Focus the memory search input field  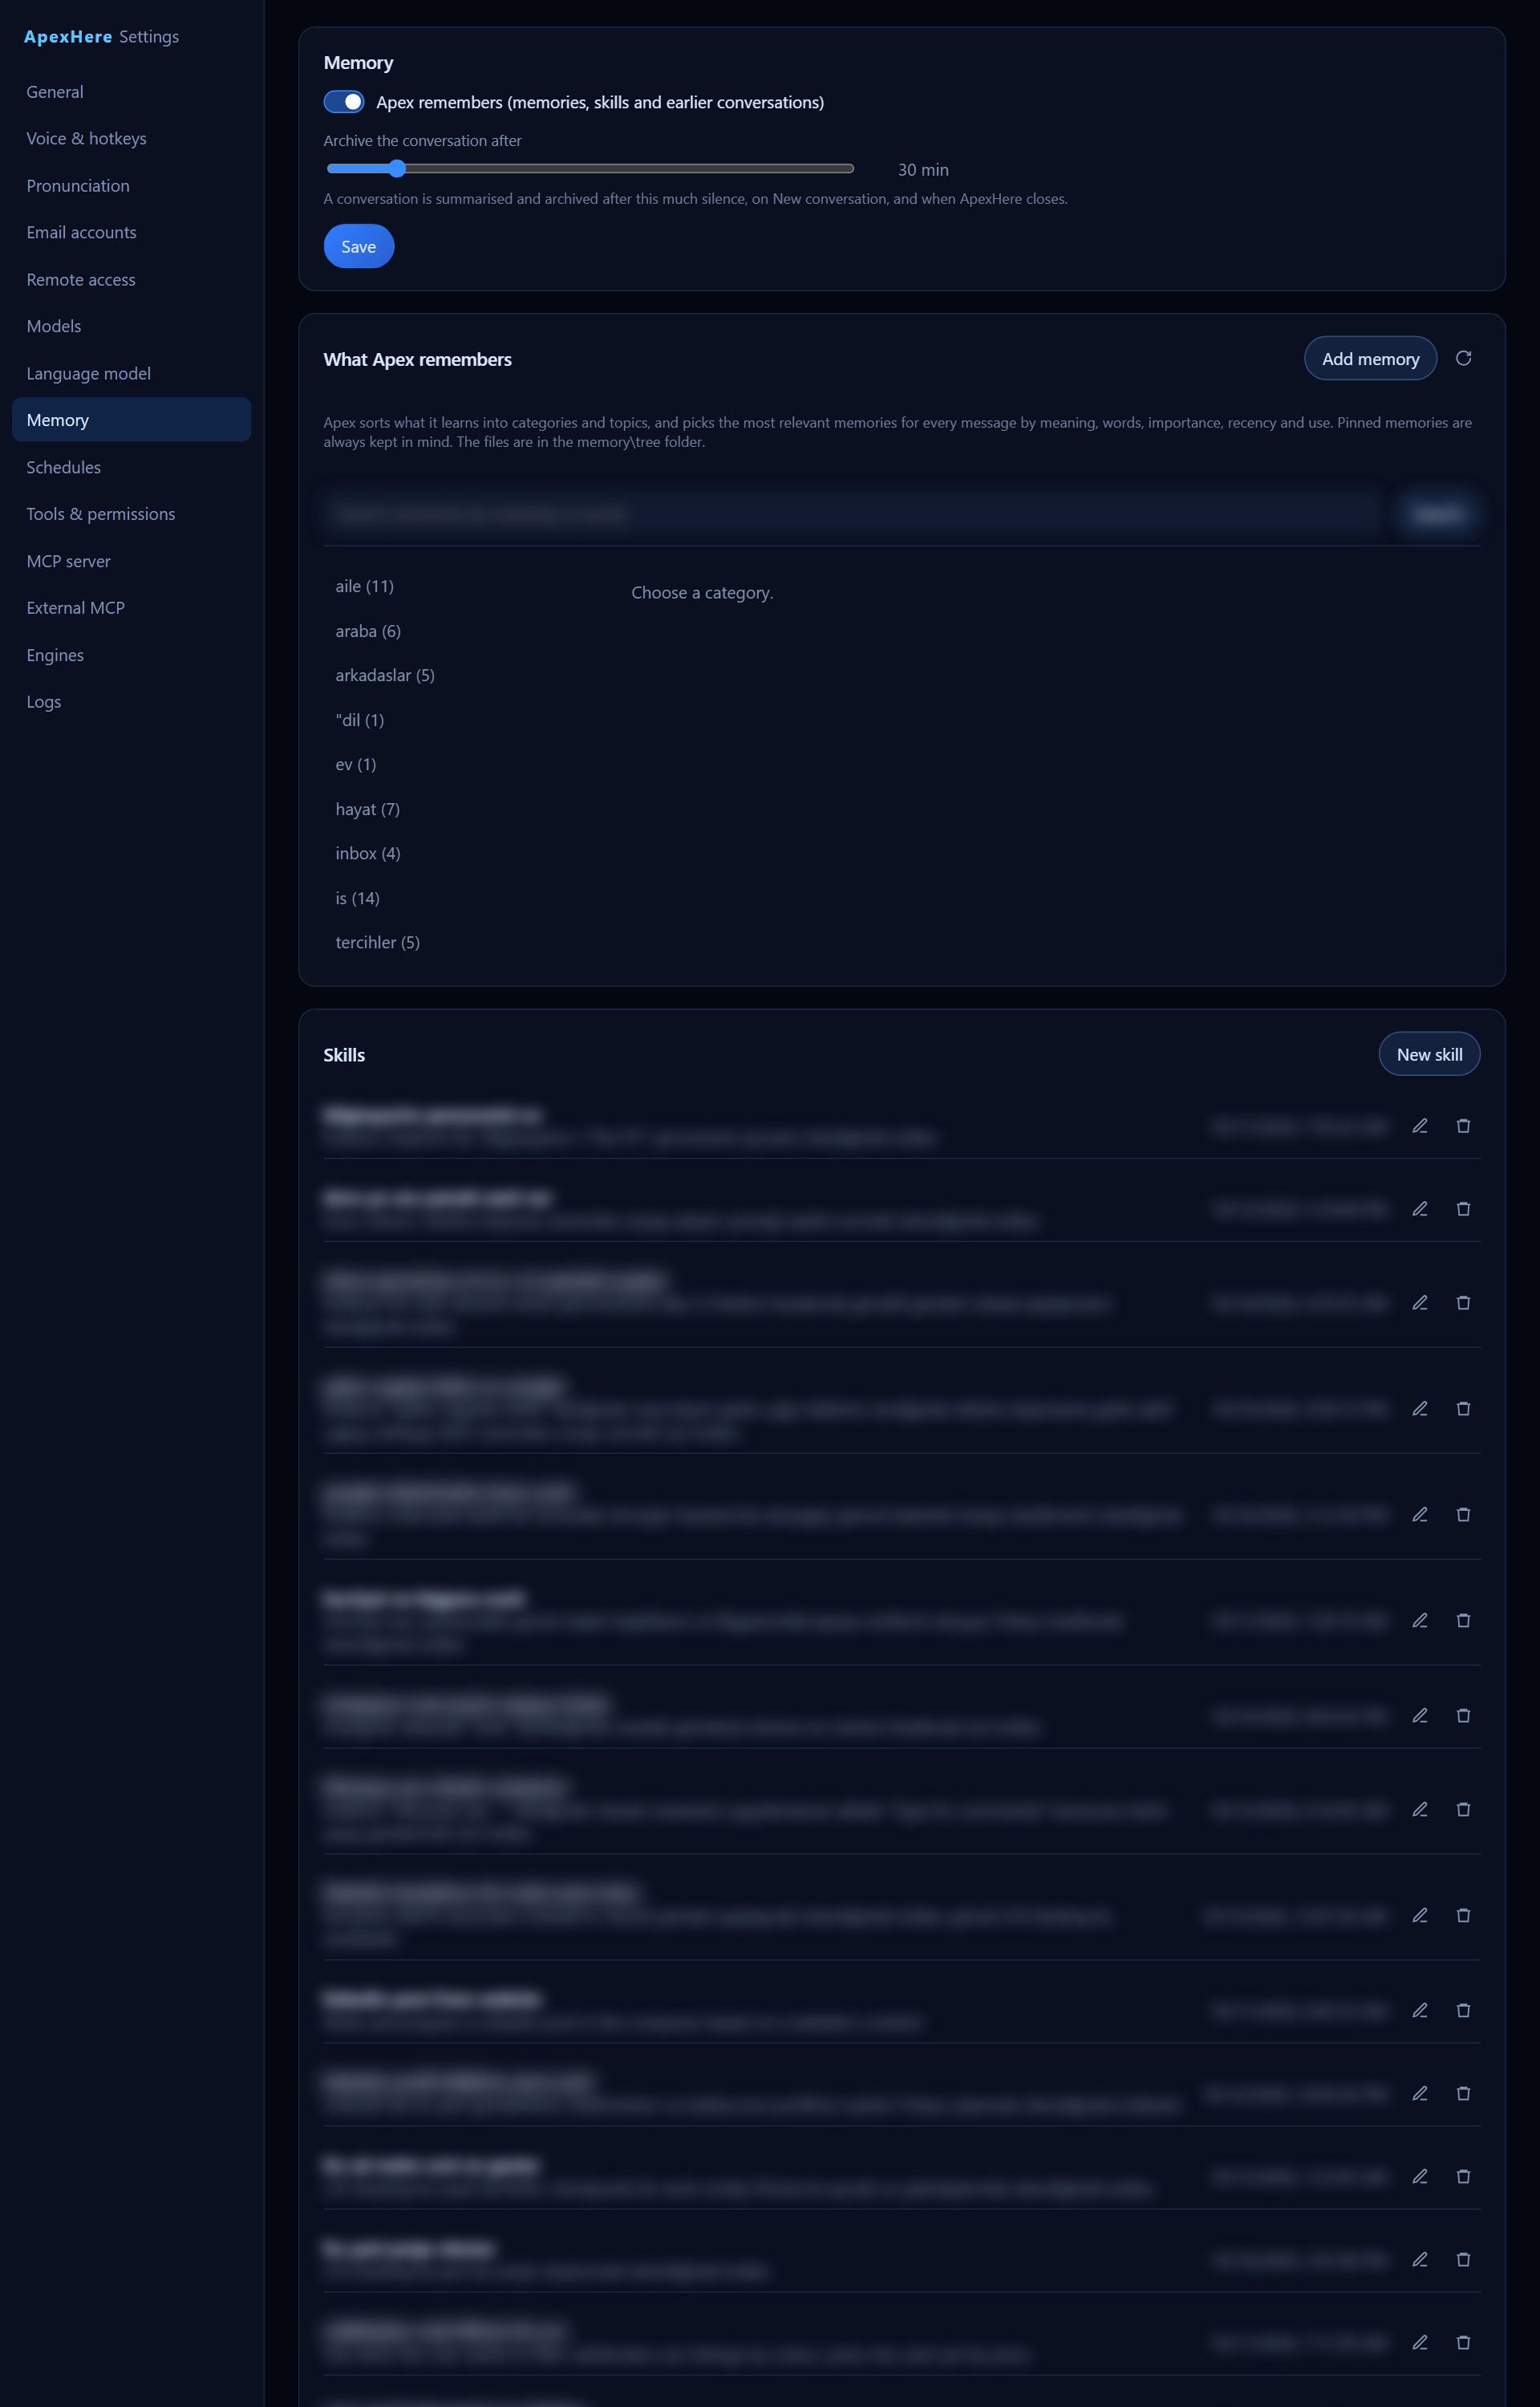(853, 514)
